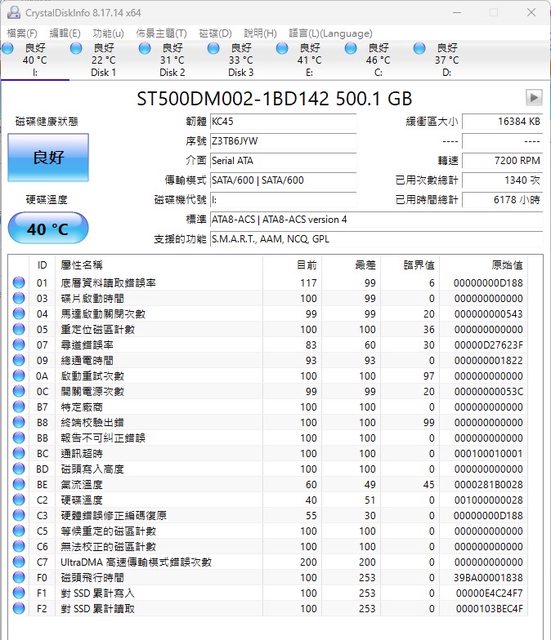Select the Disk 1 status orb at 22 °C
This screenshot has width=551, height=640.
[76, 49]
